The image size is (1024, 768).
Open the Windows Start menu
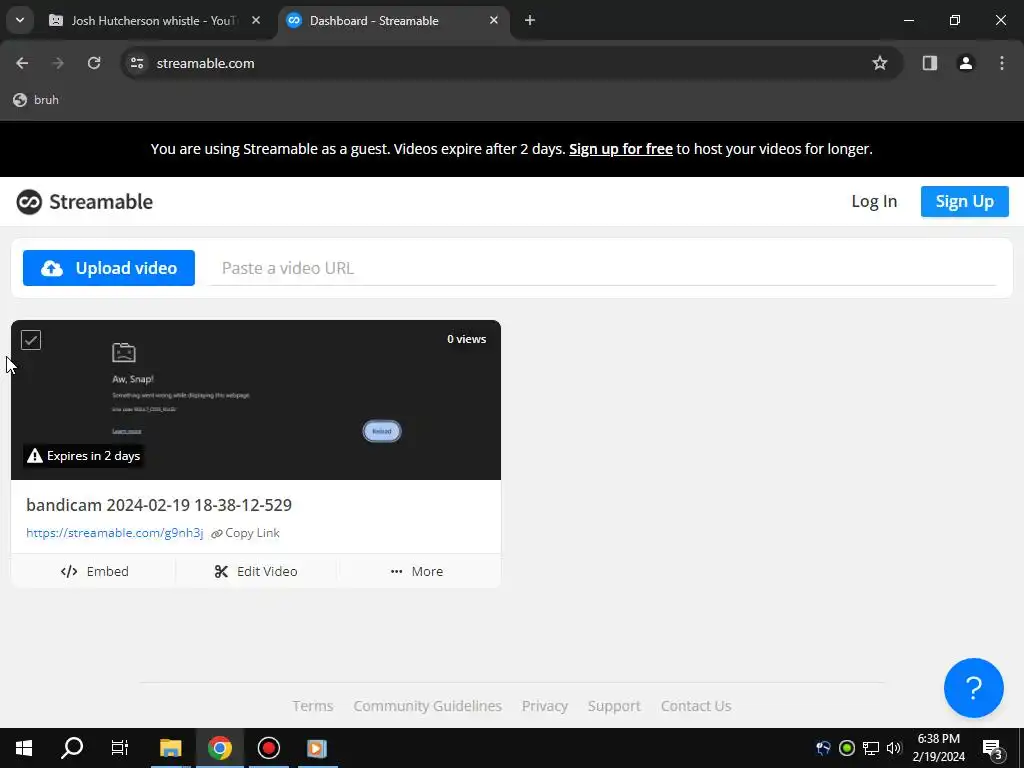coord(24,748)
